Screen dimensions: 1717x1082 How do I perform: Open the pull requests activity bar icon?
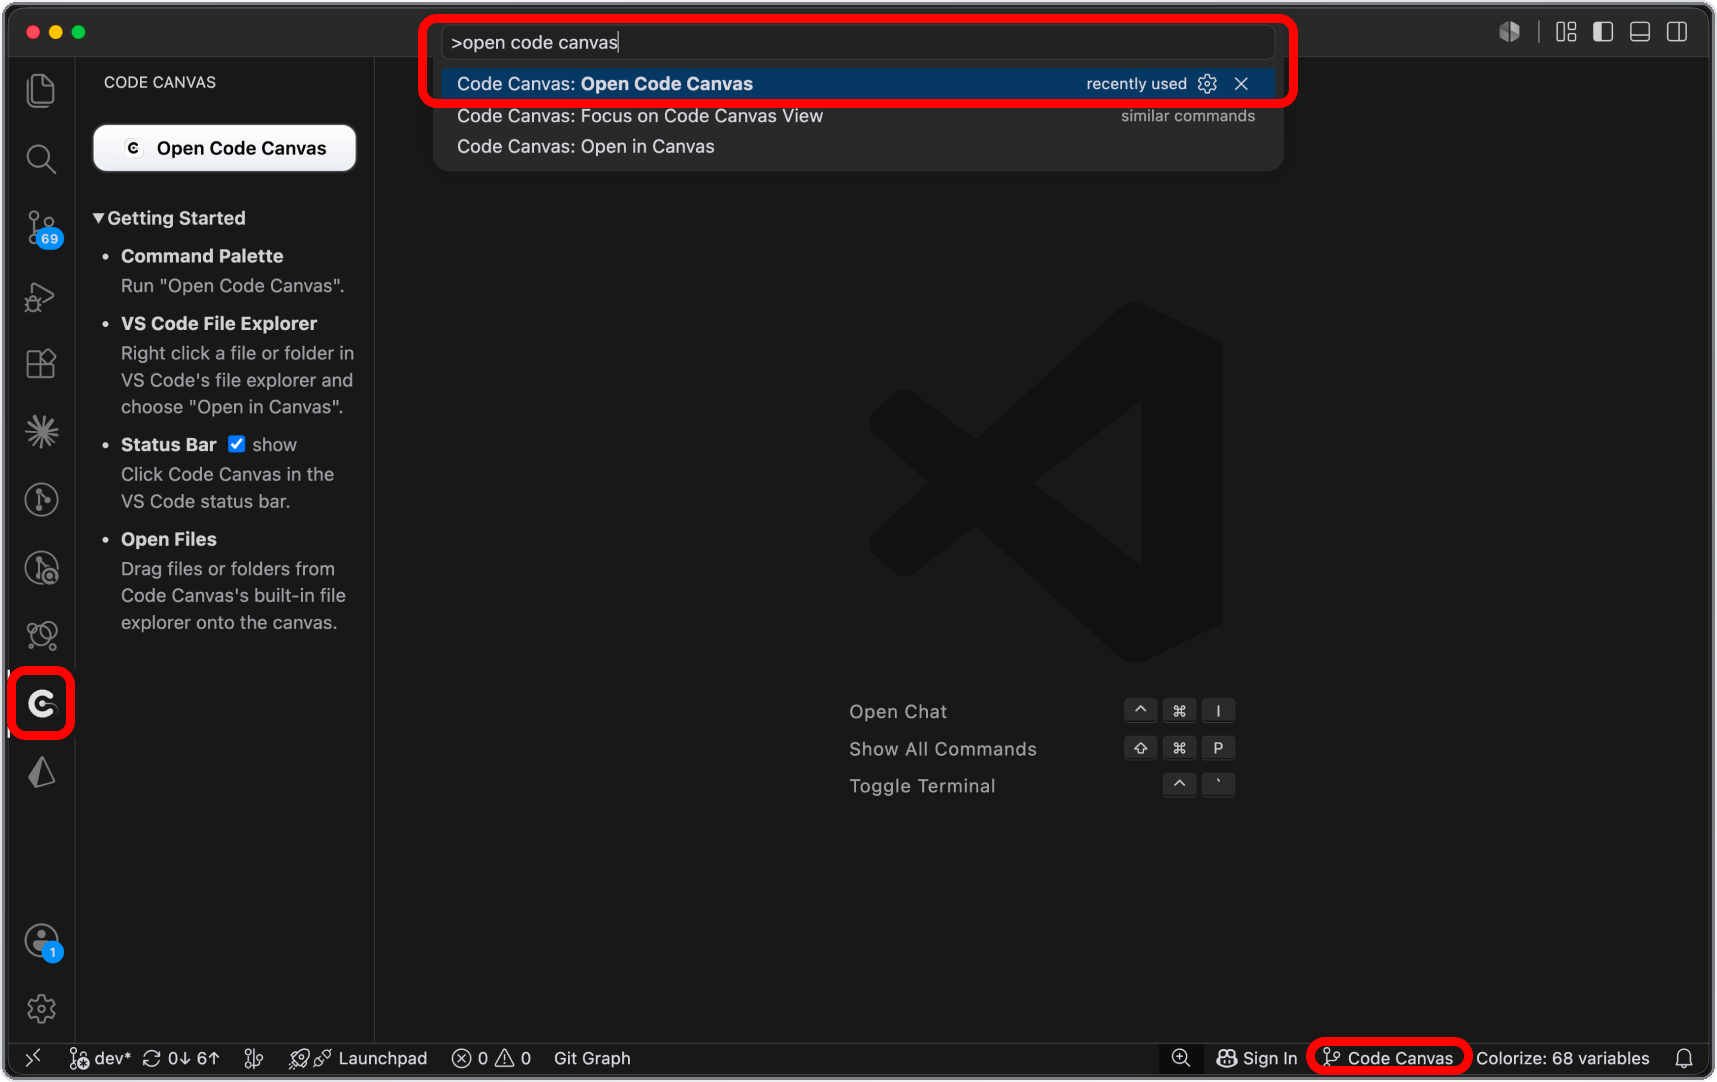point(41,636)
